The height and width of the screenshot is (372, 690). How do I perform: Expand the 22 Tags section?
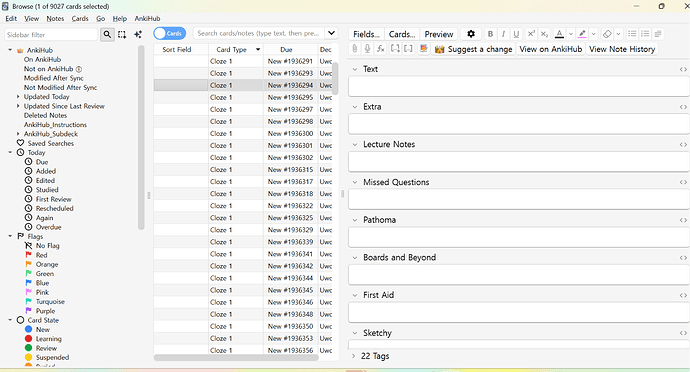point(353,356)
